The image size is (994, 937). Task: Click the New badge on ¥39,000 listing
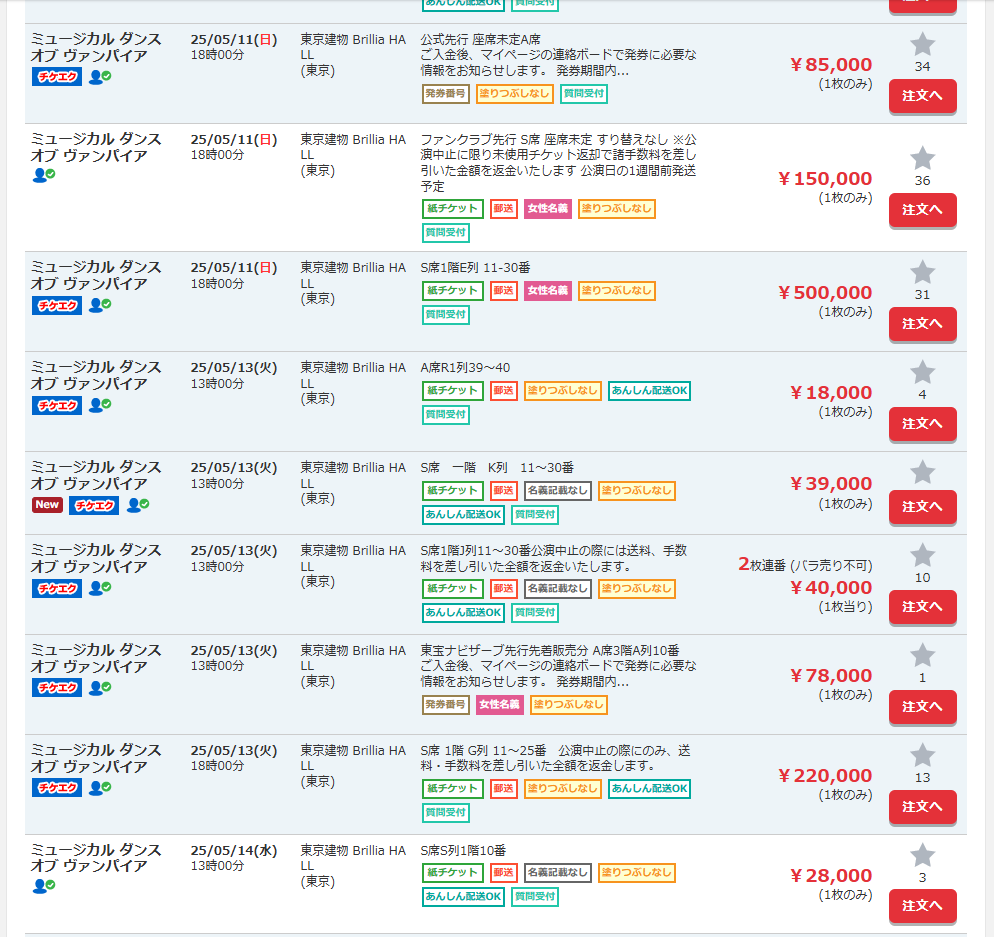48,505
